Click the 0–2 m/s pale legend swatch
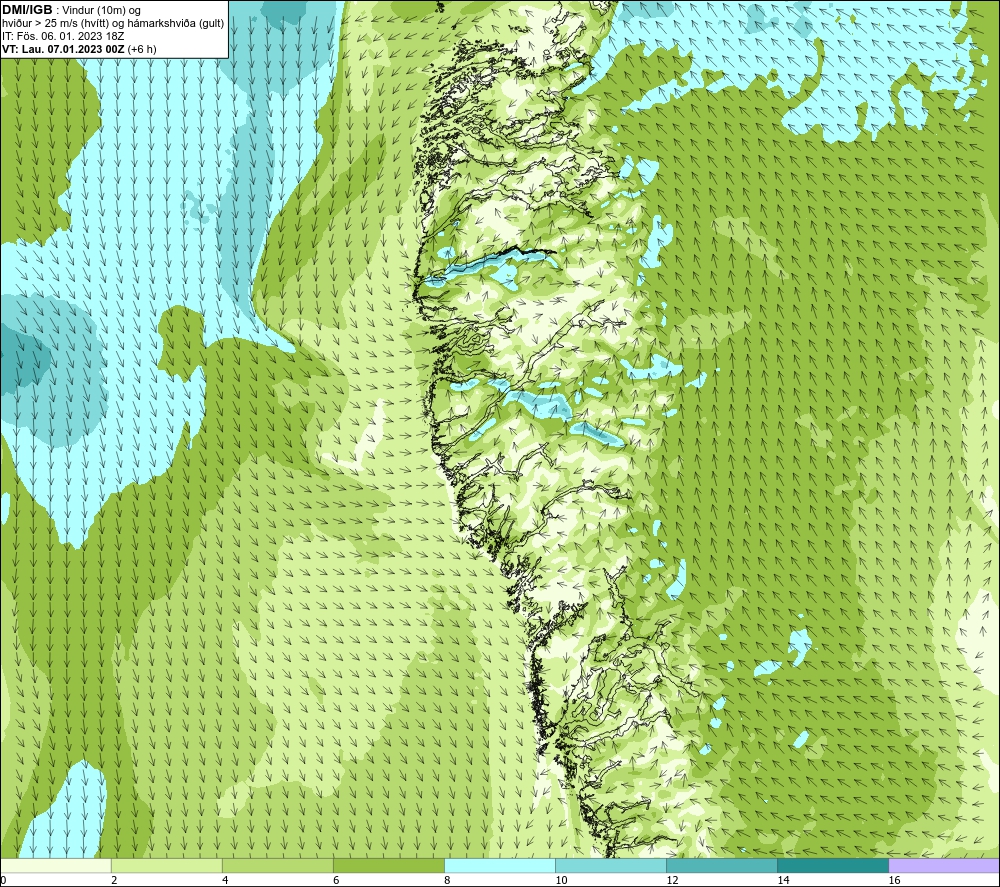 [x=55, y=865]
